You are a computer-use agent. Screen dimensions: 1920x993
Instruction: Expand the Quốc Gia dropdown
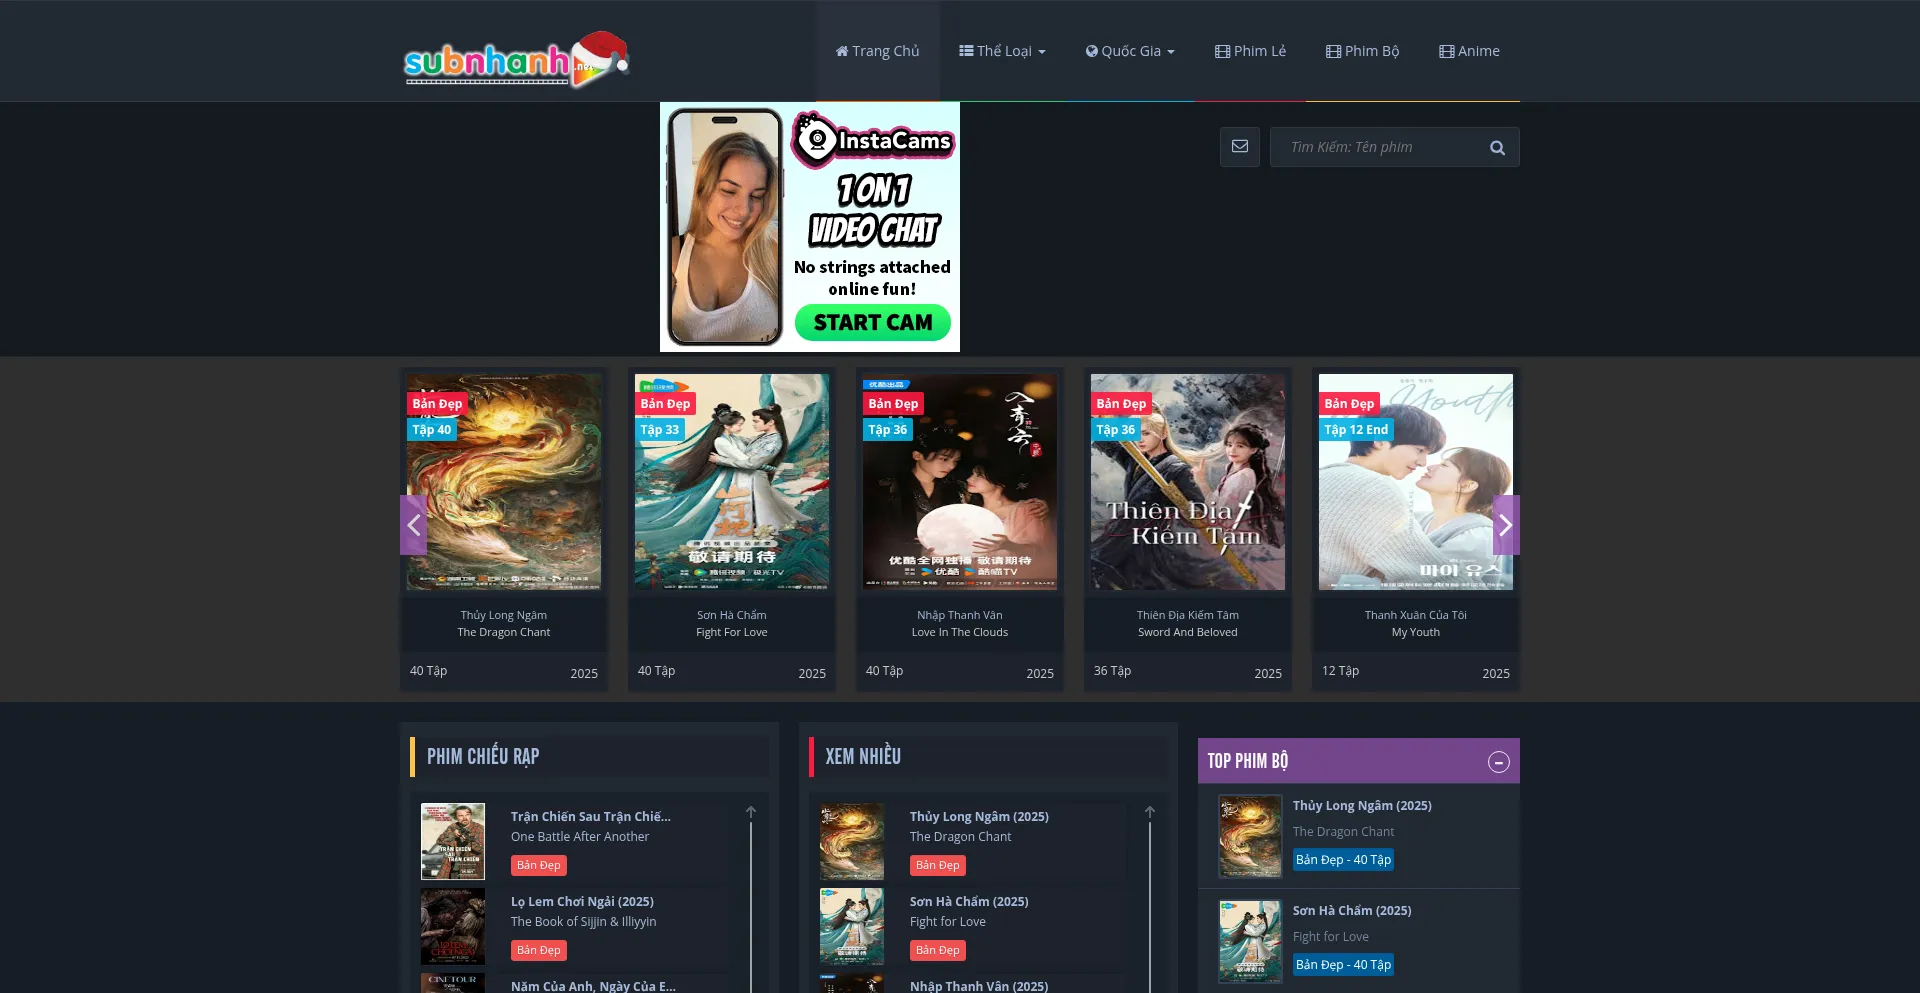click(1130, 51)
